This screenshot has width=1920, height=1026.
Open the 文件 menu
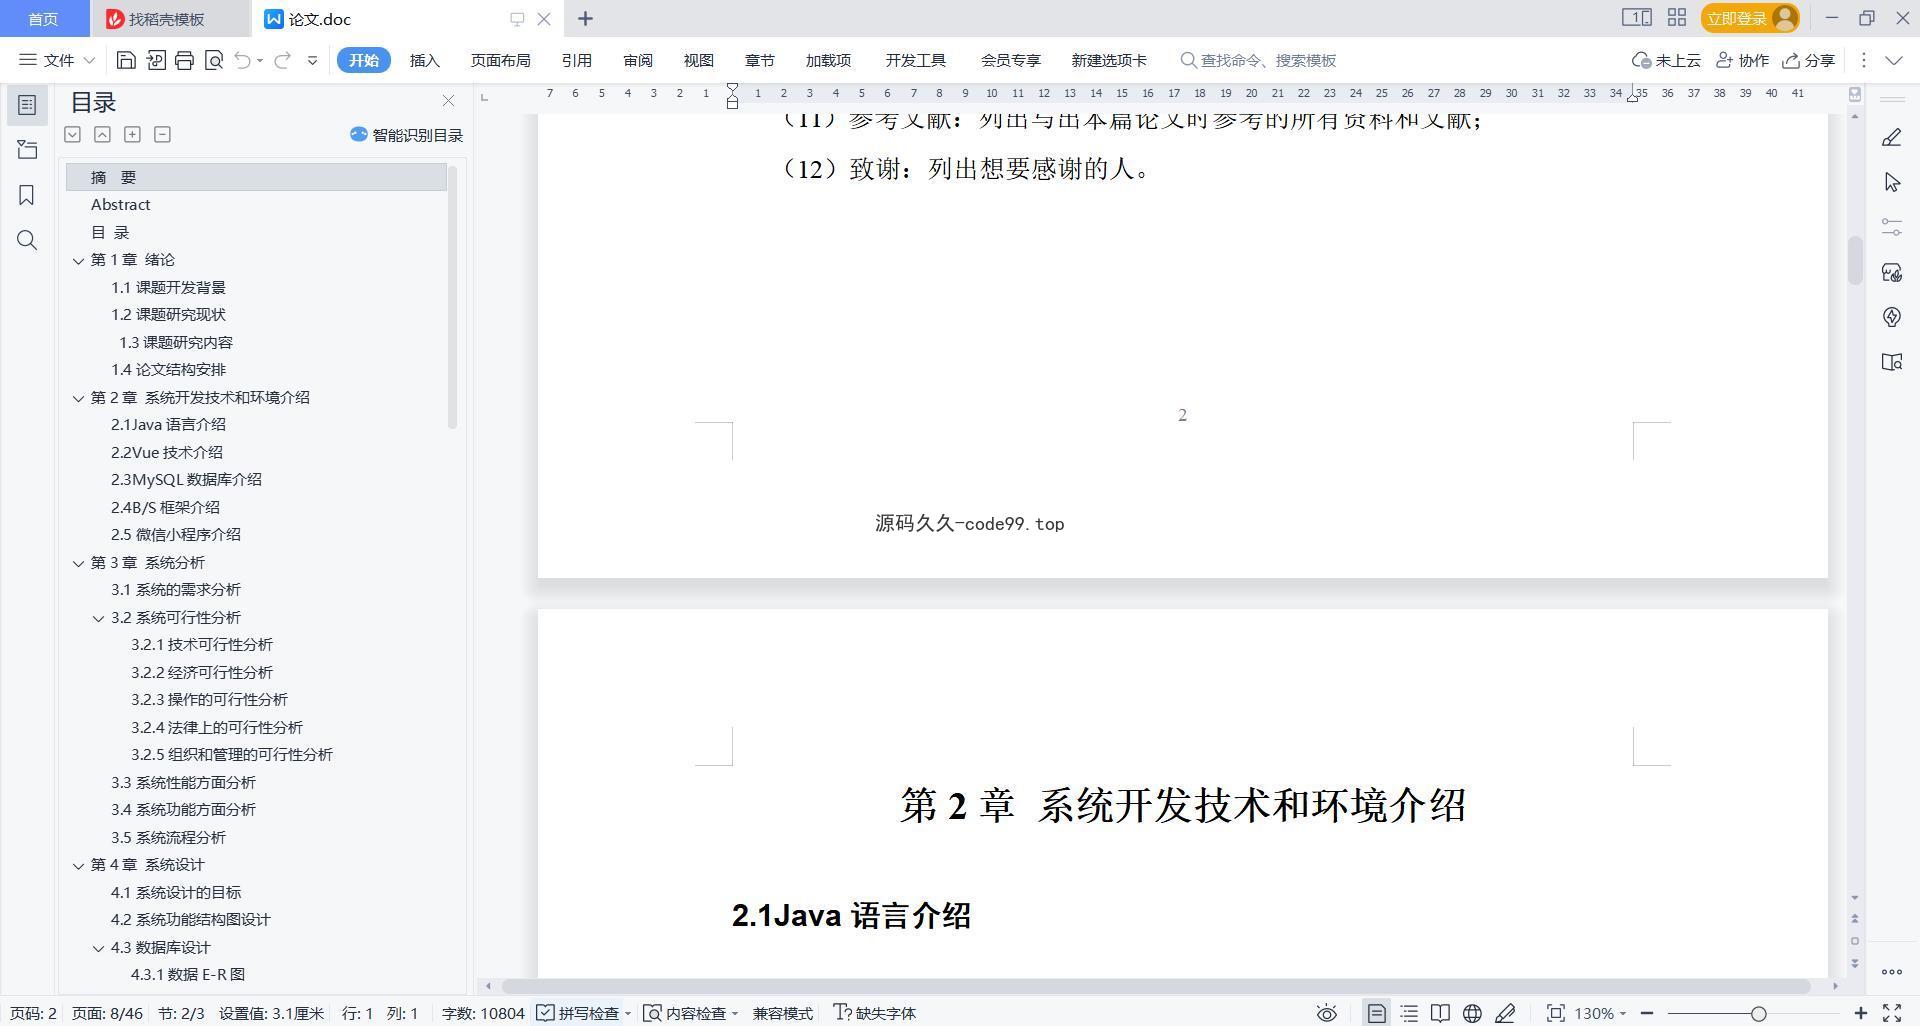tap(57, 60)
